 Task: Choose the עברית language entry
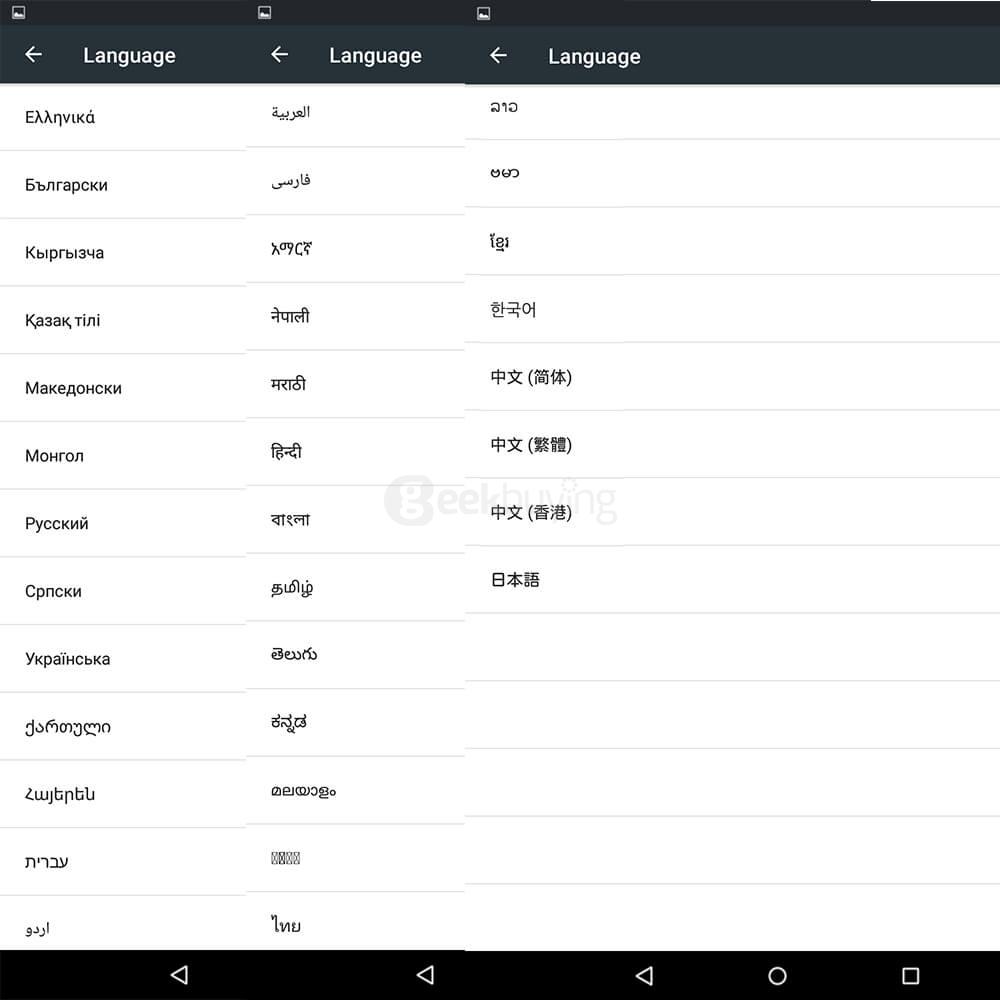[x=47, y=861]
